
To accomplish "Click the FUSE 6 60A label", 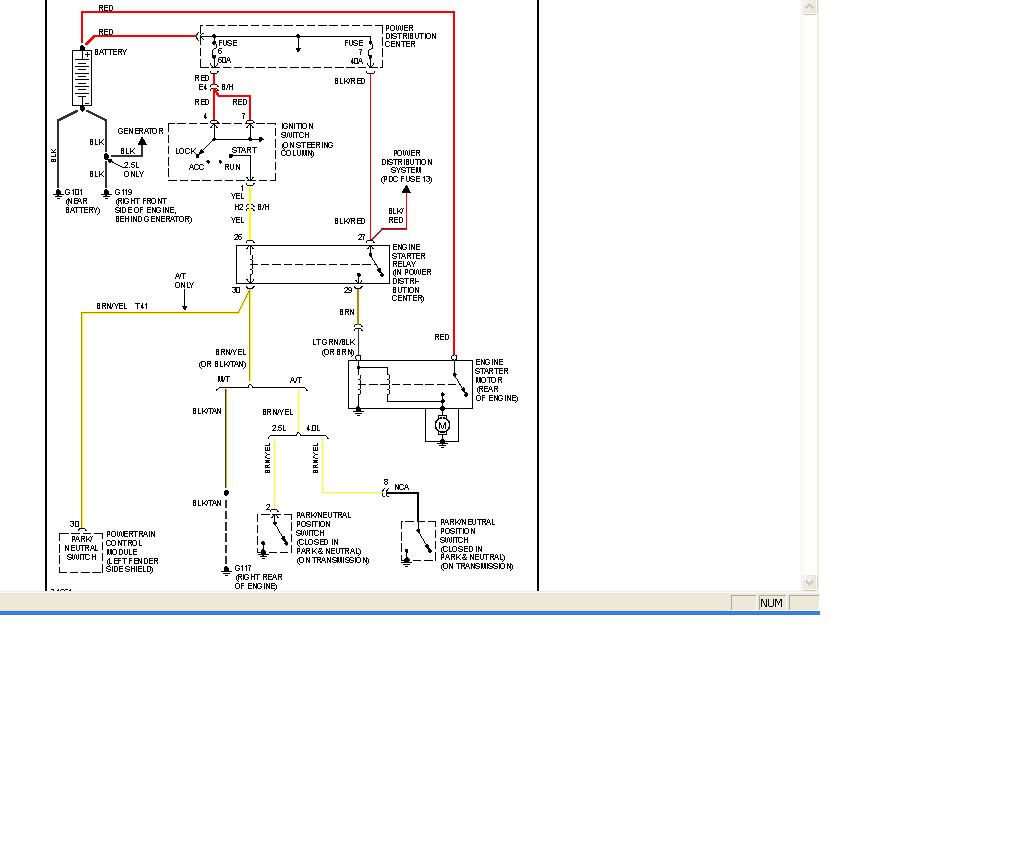I will pyautogui.click(x=227, y=52).
